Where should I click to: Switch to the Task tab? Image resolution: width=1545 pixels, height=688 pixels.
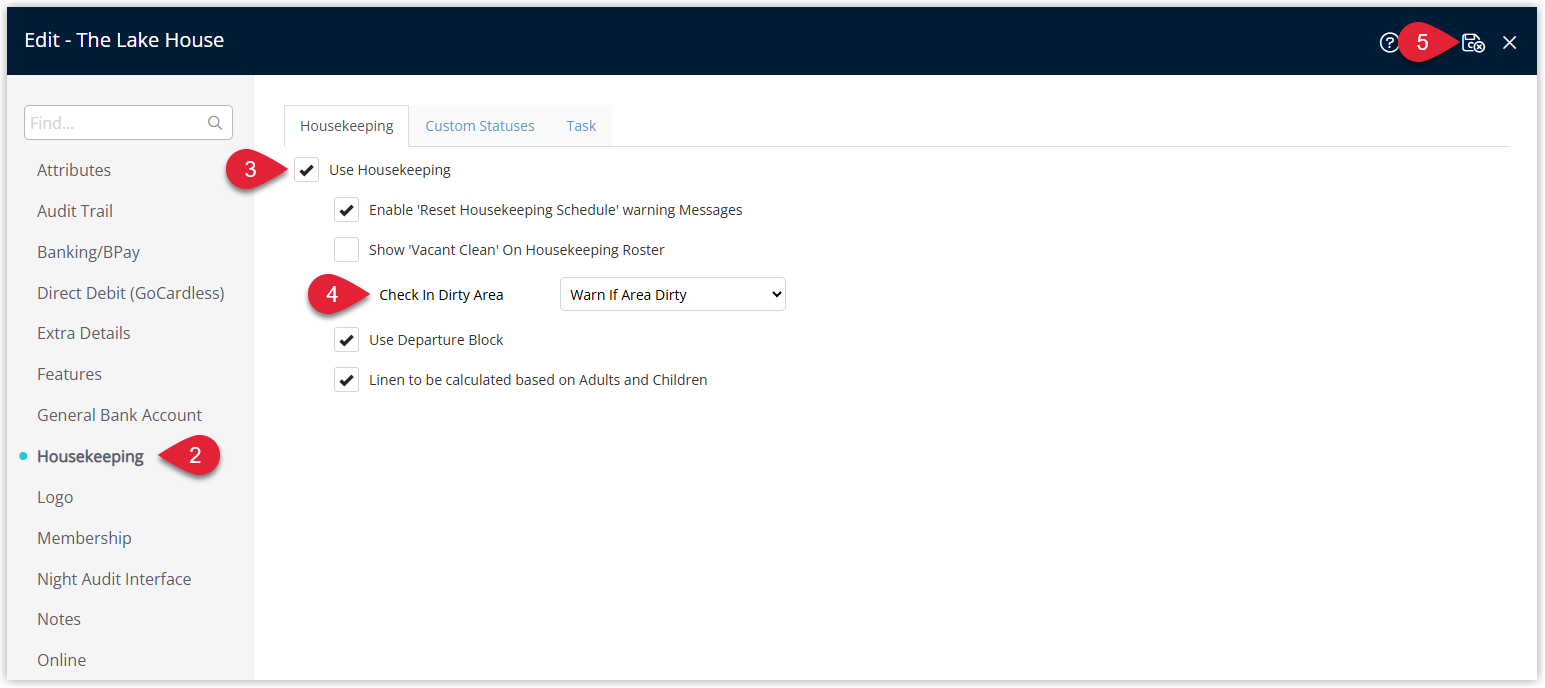581,126
